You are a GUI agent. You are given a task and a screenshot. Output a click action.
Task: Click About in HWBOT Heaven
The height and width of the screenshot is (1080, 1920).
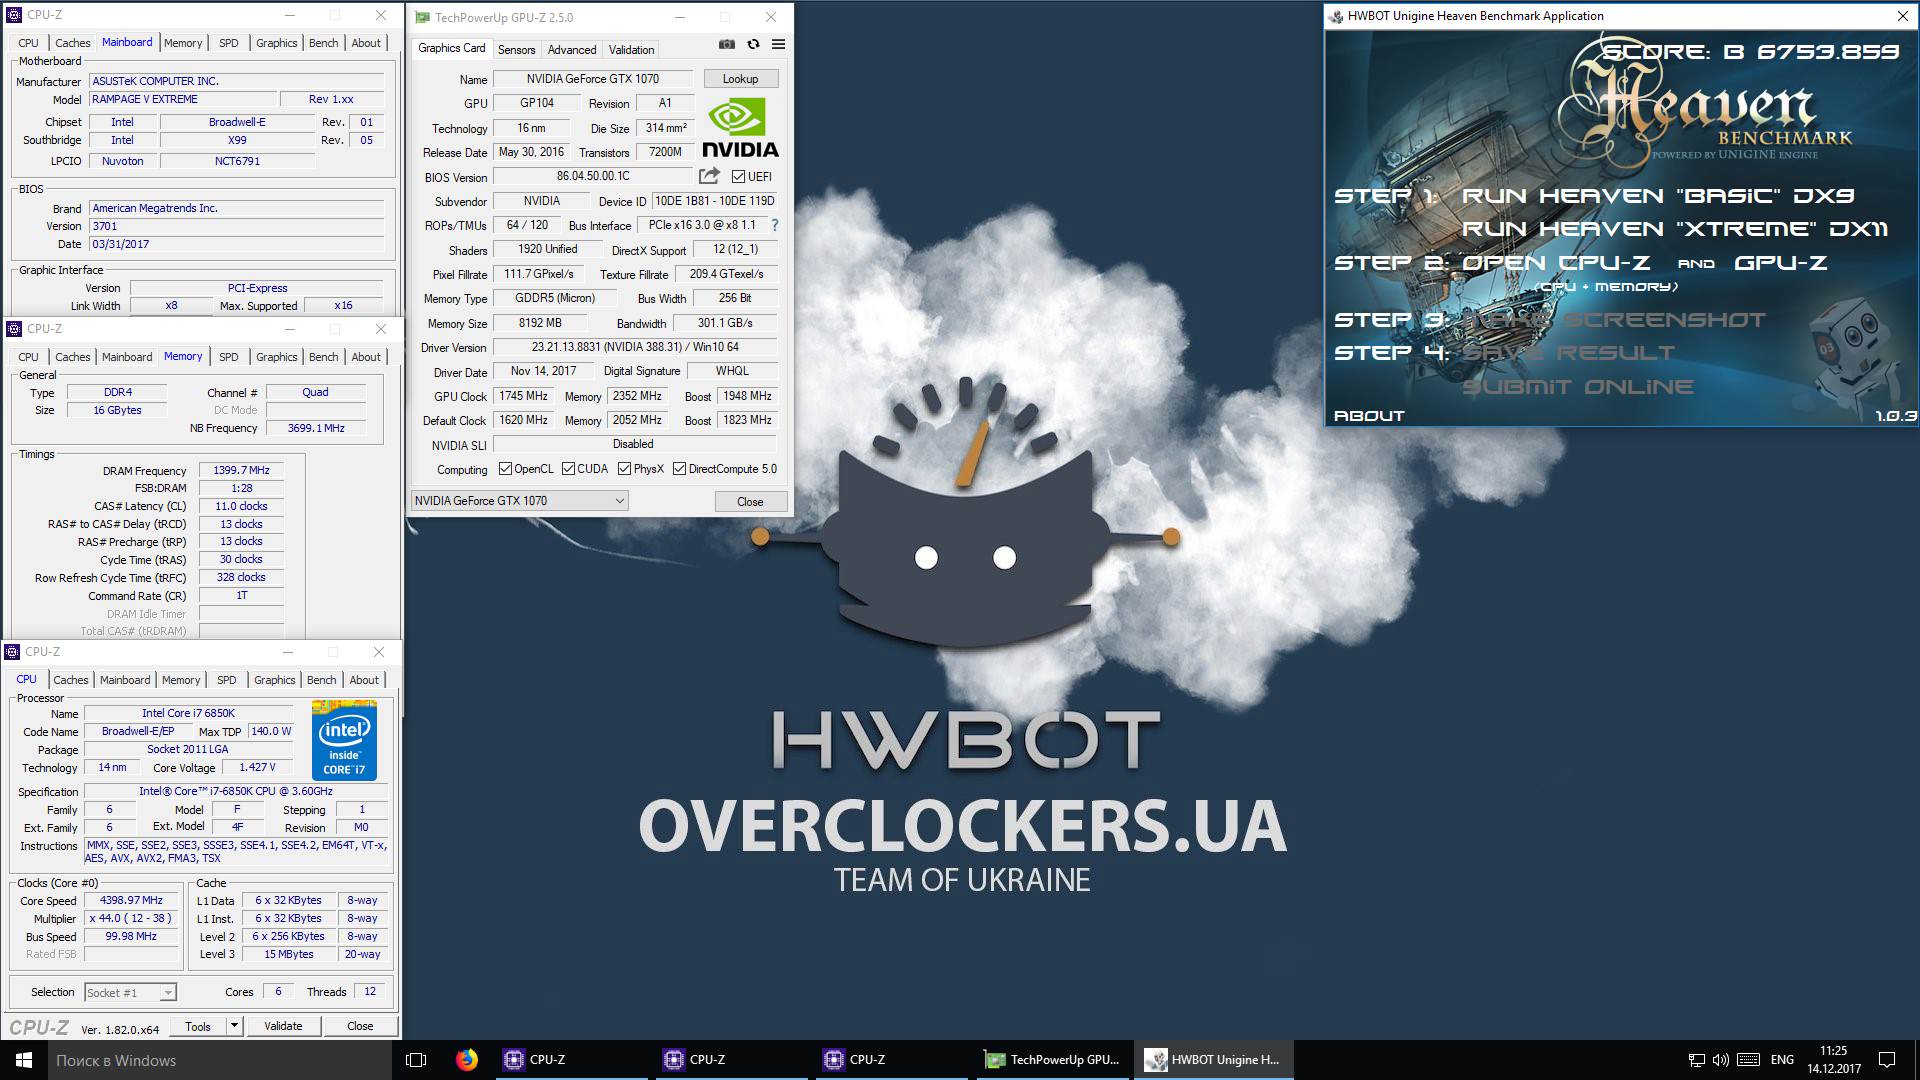click(x=1369, y=416)
